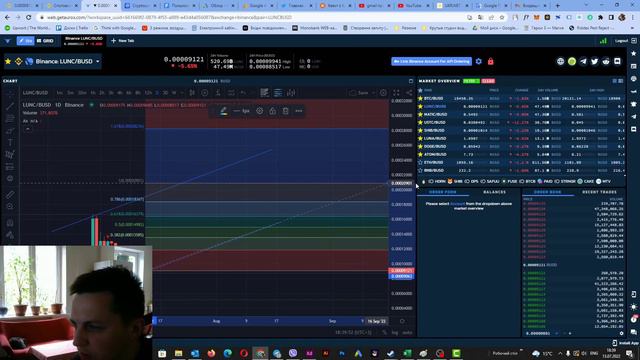Screen dimensions: 640x360
Task: Select MATIC/BUSD row in Market Overview
Action: coord(520,114)
